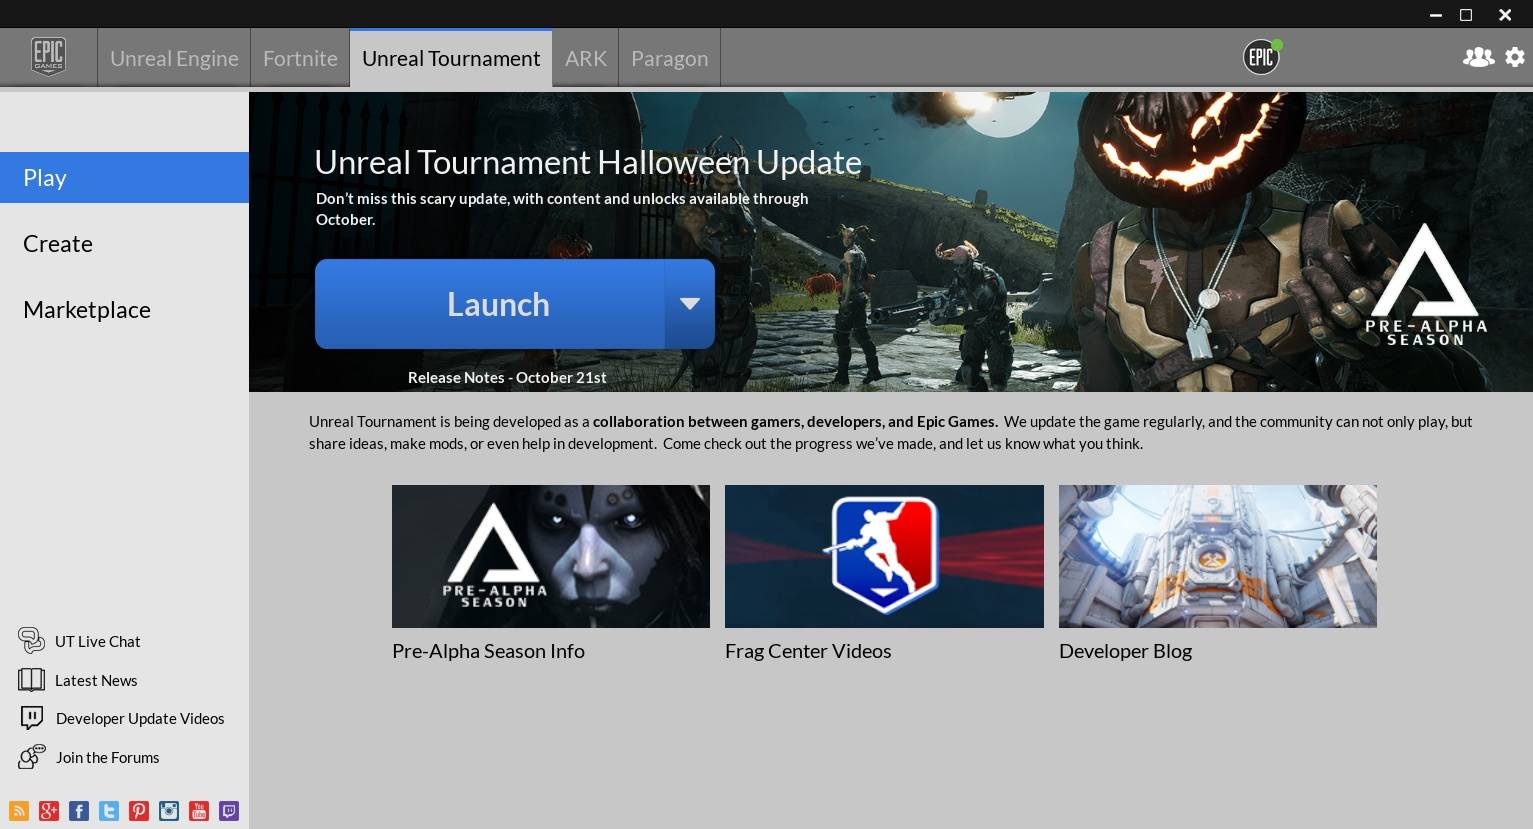This screenshot has width=1533, height=829.
Task: Open the Latest News link
Action: 96,680
